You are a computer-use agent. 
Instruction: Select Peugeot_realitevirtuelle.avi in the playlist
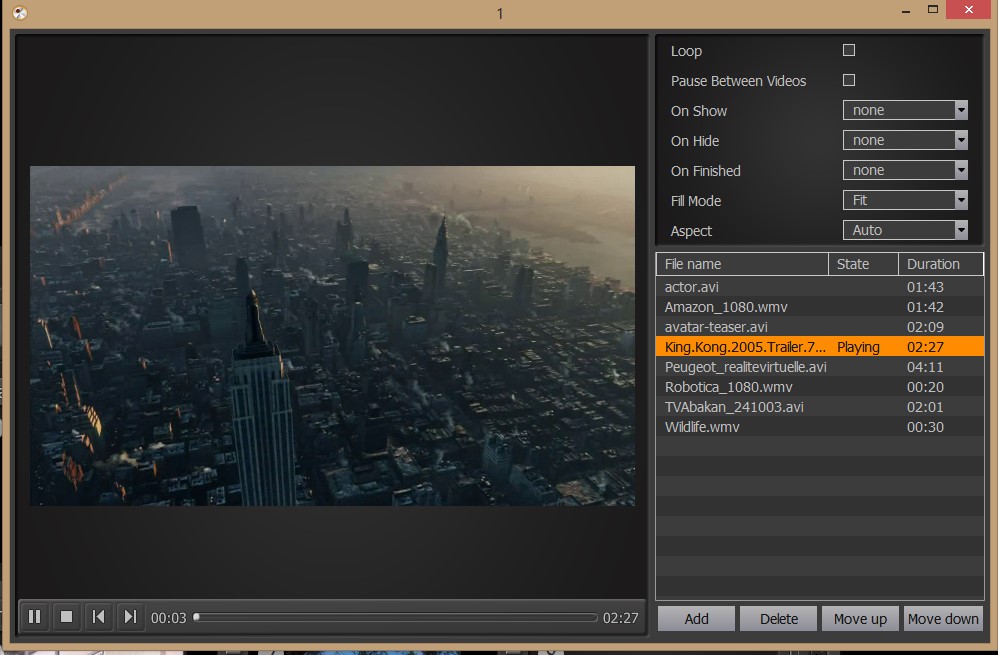click(x=820, y=367)
